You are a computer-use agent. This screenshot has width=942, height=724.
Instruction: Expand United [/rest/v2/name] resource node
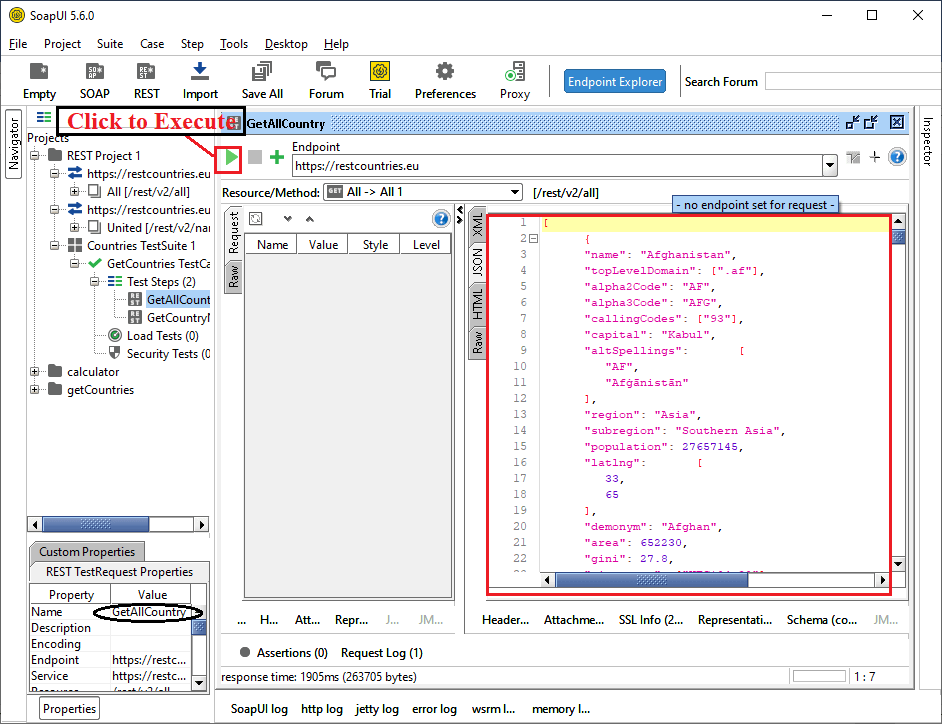pos(74,228)
